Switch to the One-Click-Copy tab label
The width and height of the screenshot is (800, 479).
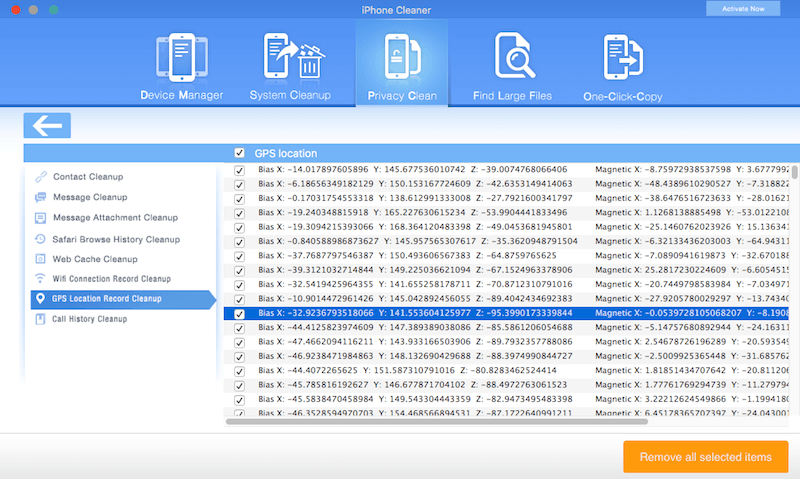[x=622, y=96]
